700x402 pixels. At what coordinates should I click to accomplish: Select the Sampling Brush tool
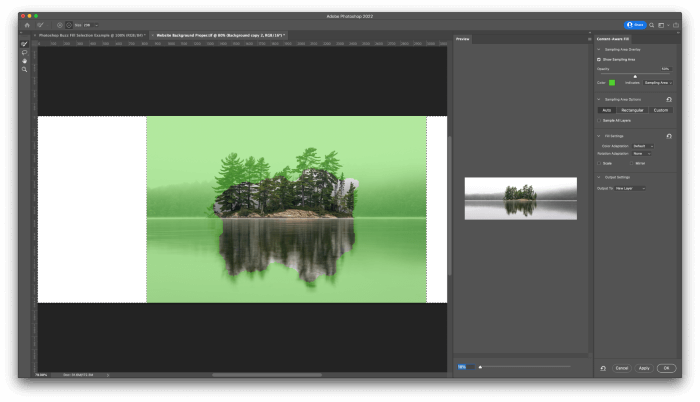tap(24, 44)
